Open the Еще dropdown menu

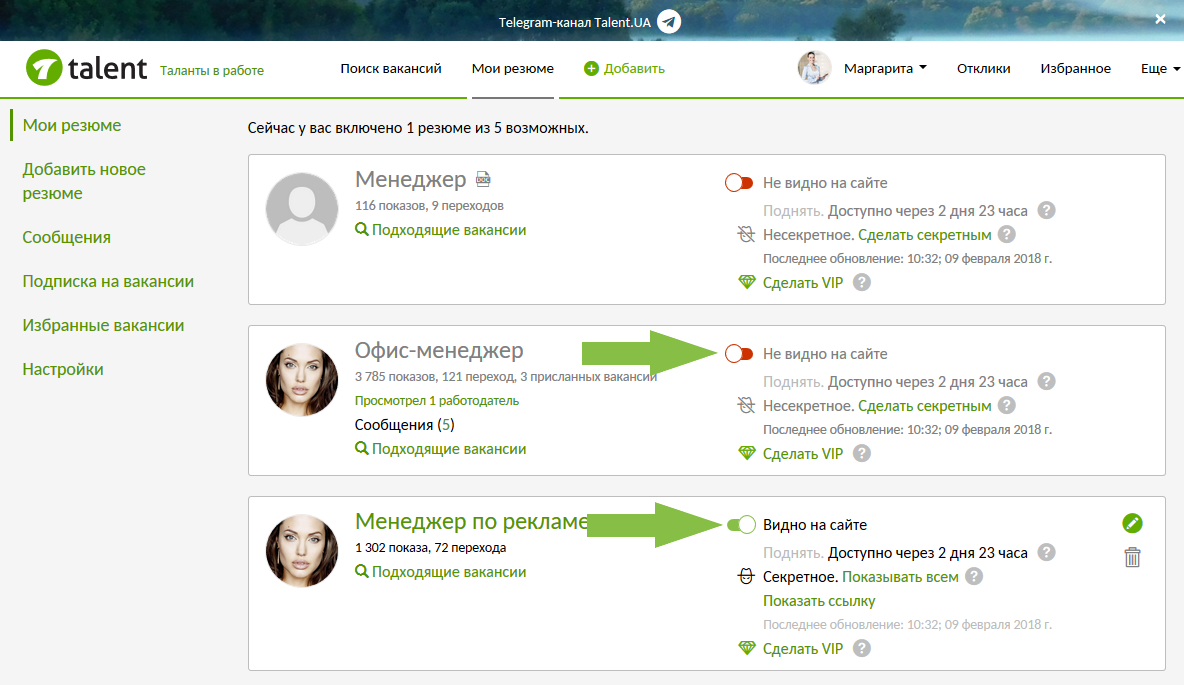coord(1160,68)
